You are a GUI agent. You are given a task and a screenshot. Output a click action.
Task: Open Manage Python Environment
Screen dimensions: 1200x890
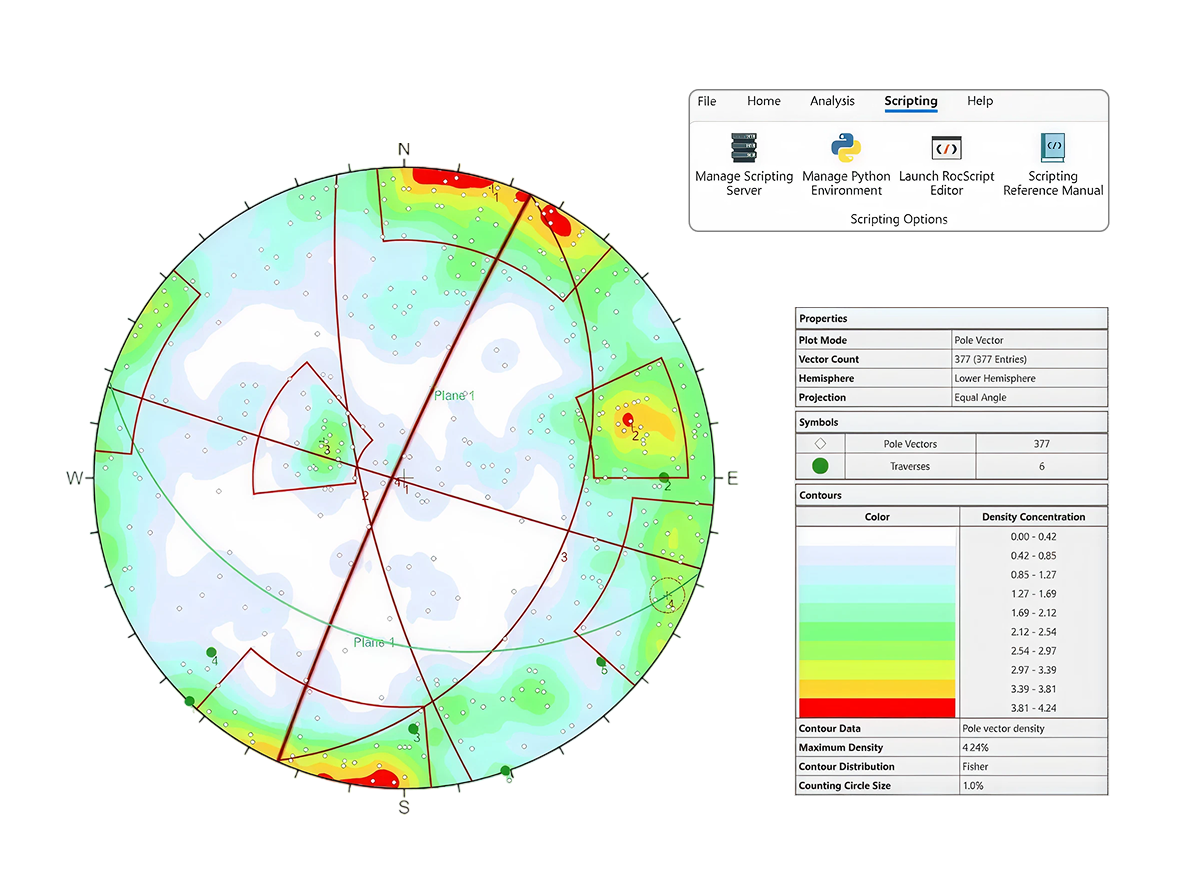846,149
